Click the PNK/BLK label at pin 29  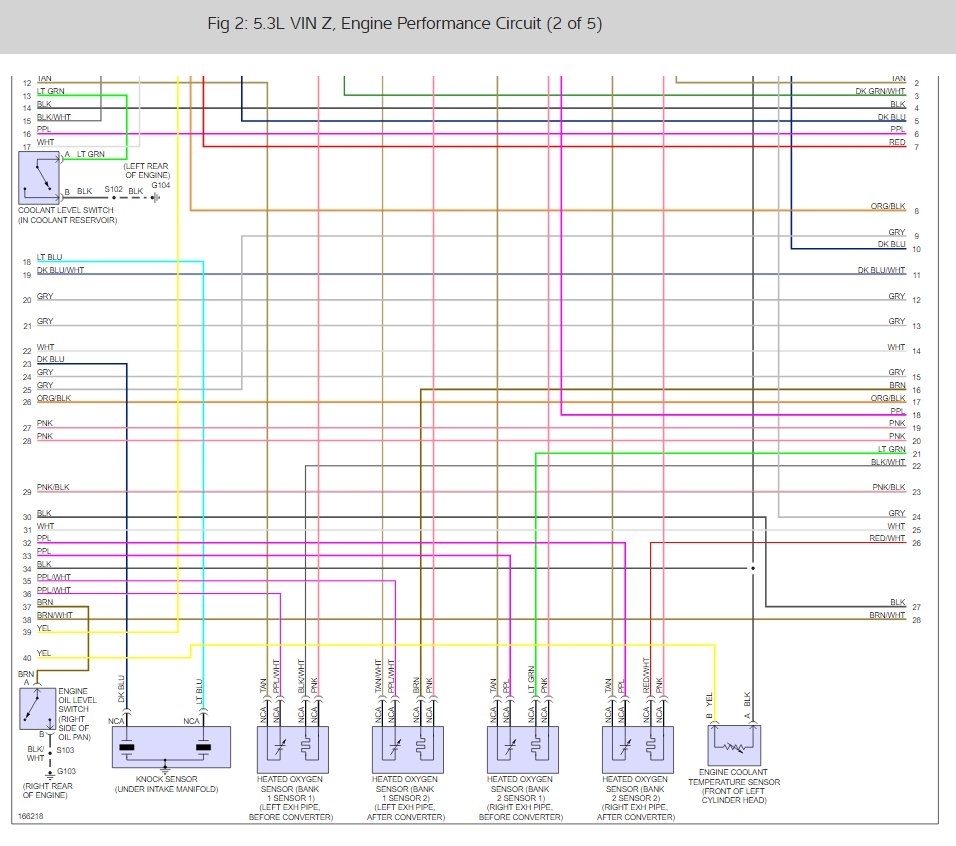[53, 487]
